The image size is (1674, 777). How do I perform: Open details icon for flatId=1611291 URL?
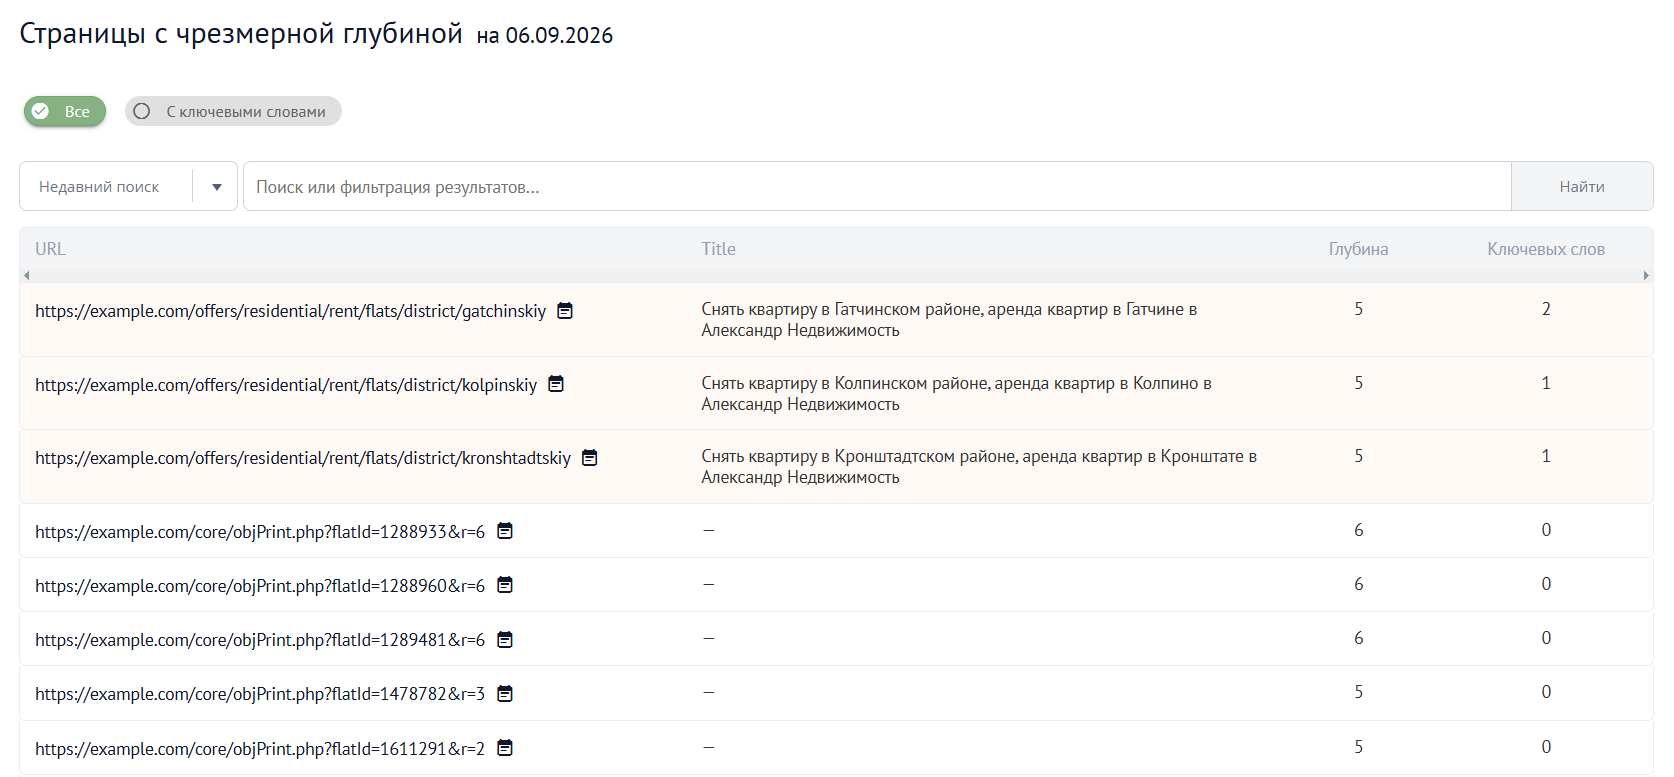pyautogui.click(x=505, y=748)
